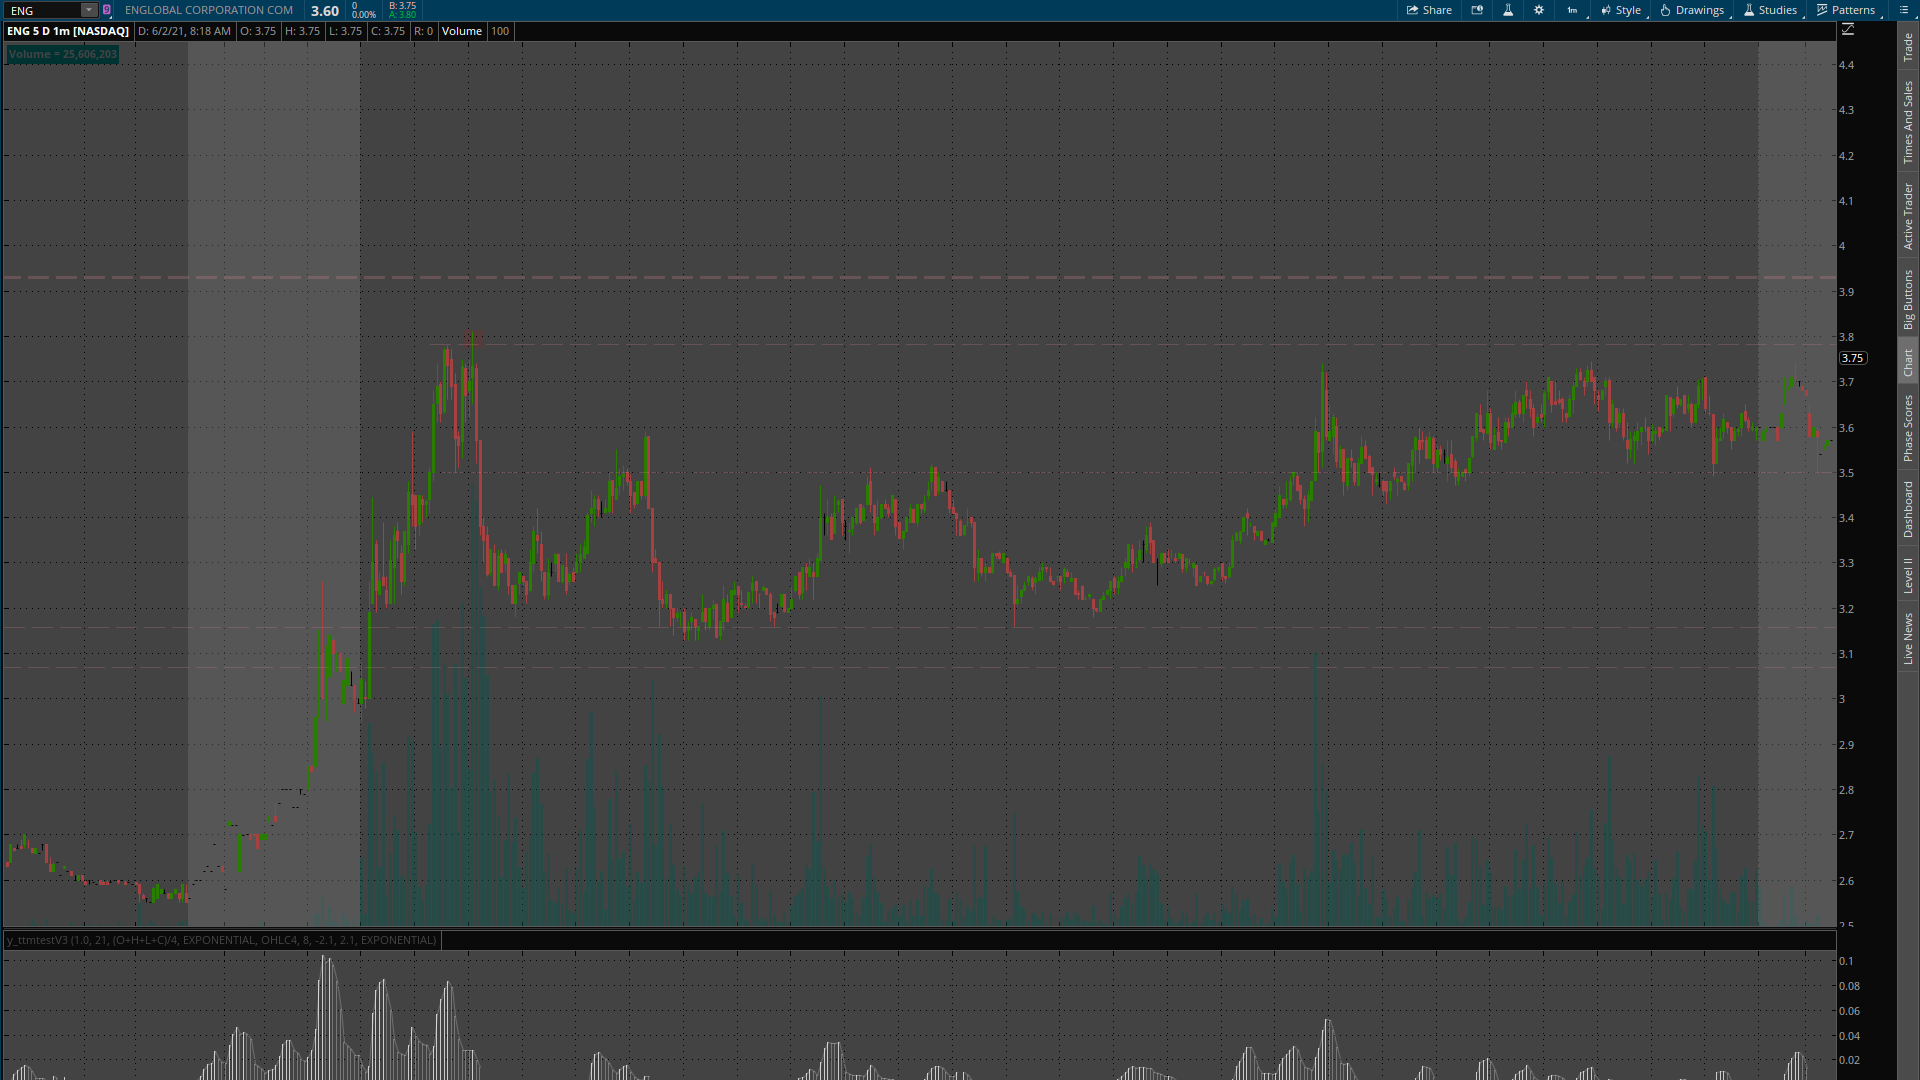Click the Share chart button

click(1429, 10)
